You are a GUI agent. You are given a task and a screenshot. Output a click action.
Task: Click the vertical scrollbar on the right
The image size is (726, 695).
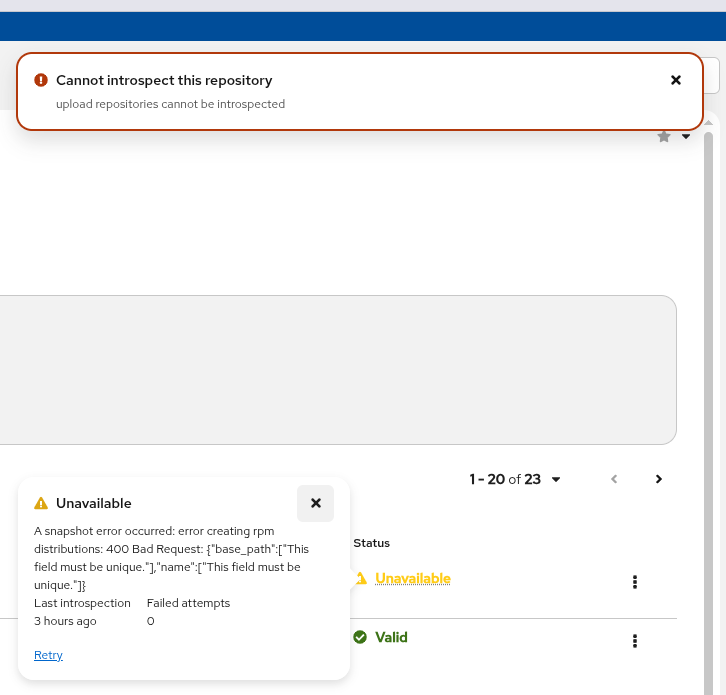click(709, 400)
